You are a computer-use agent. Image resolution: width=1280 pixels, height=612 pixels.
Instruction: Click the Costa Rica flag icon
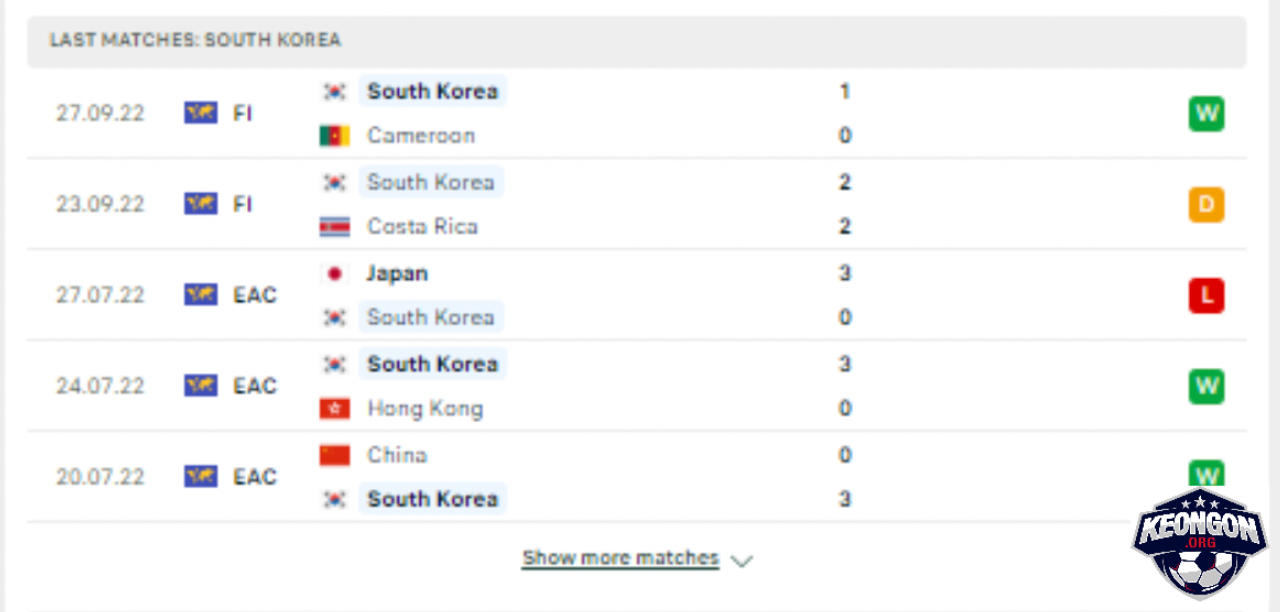(x=334, y=227)
